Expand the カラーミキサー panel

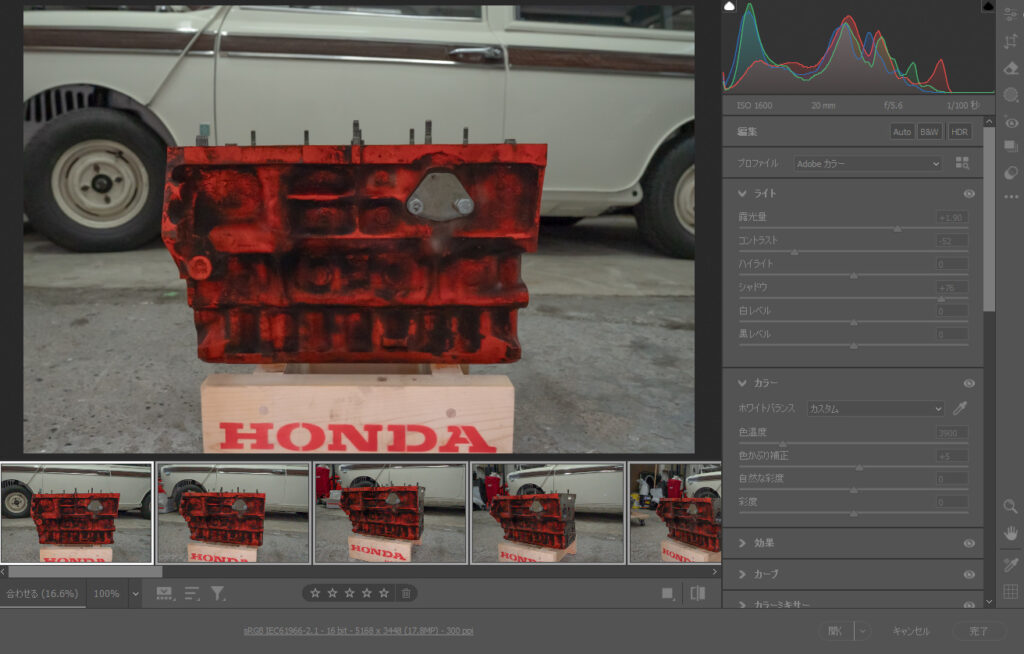tap(742, 605)
